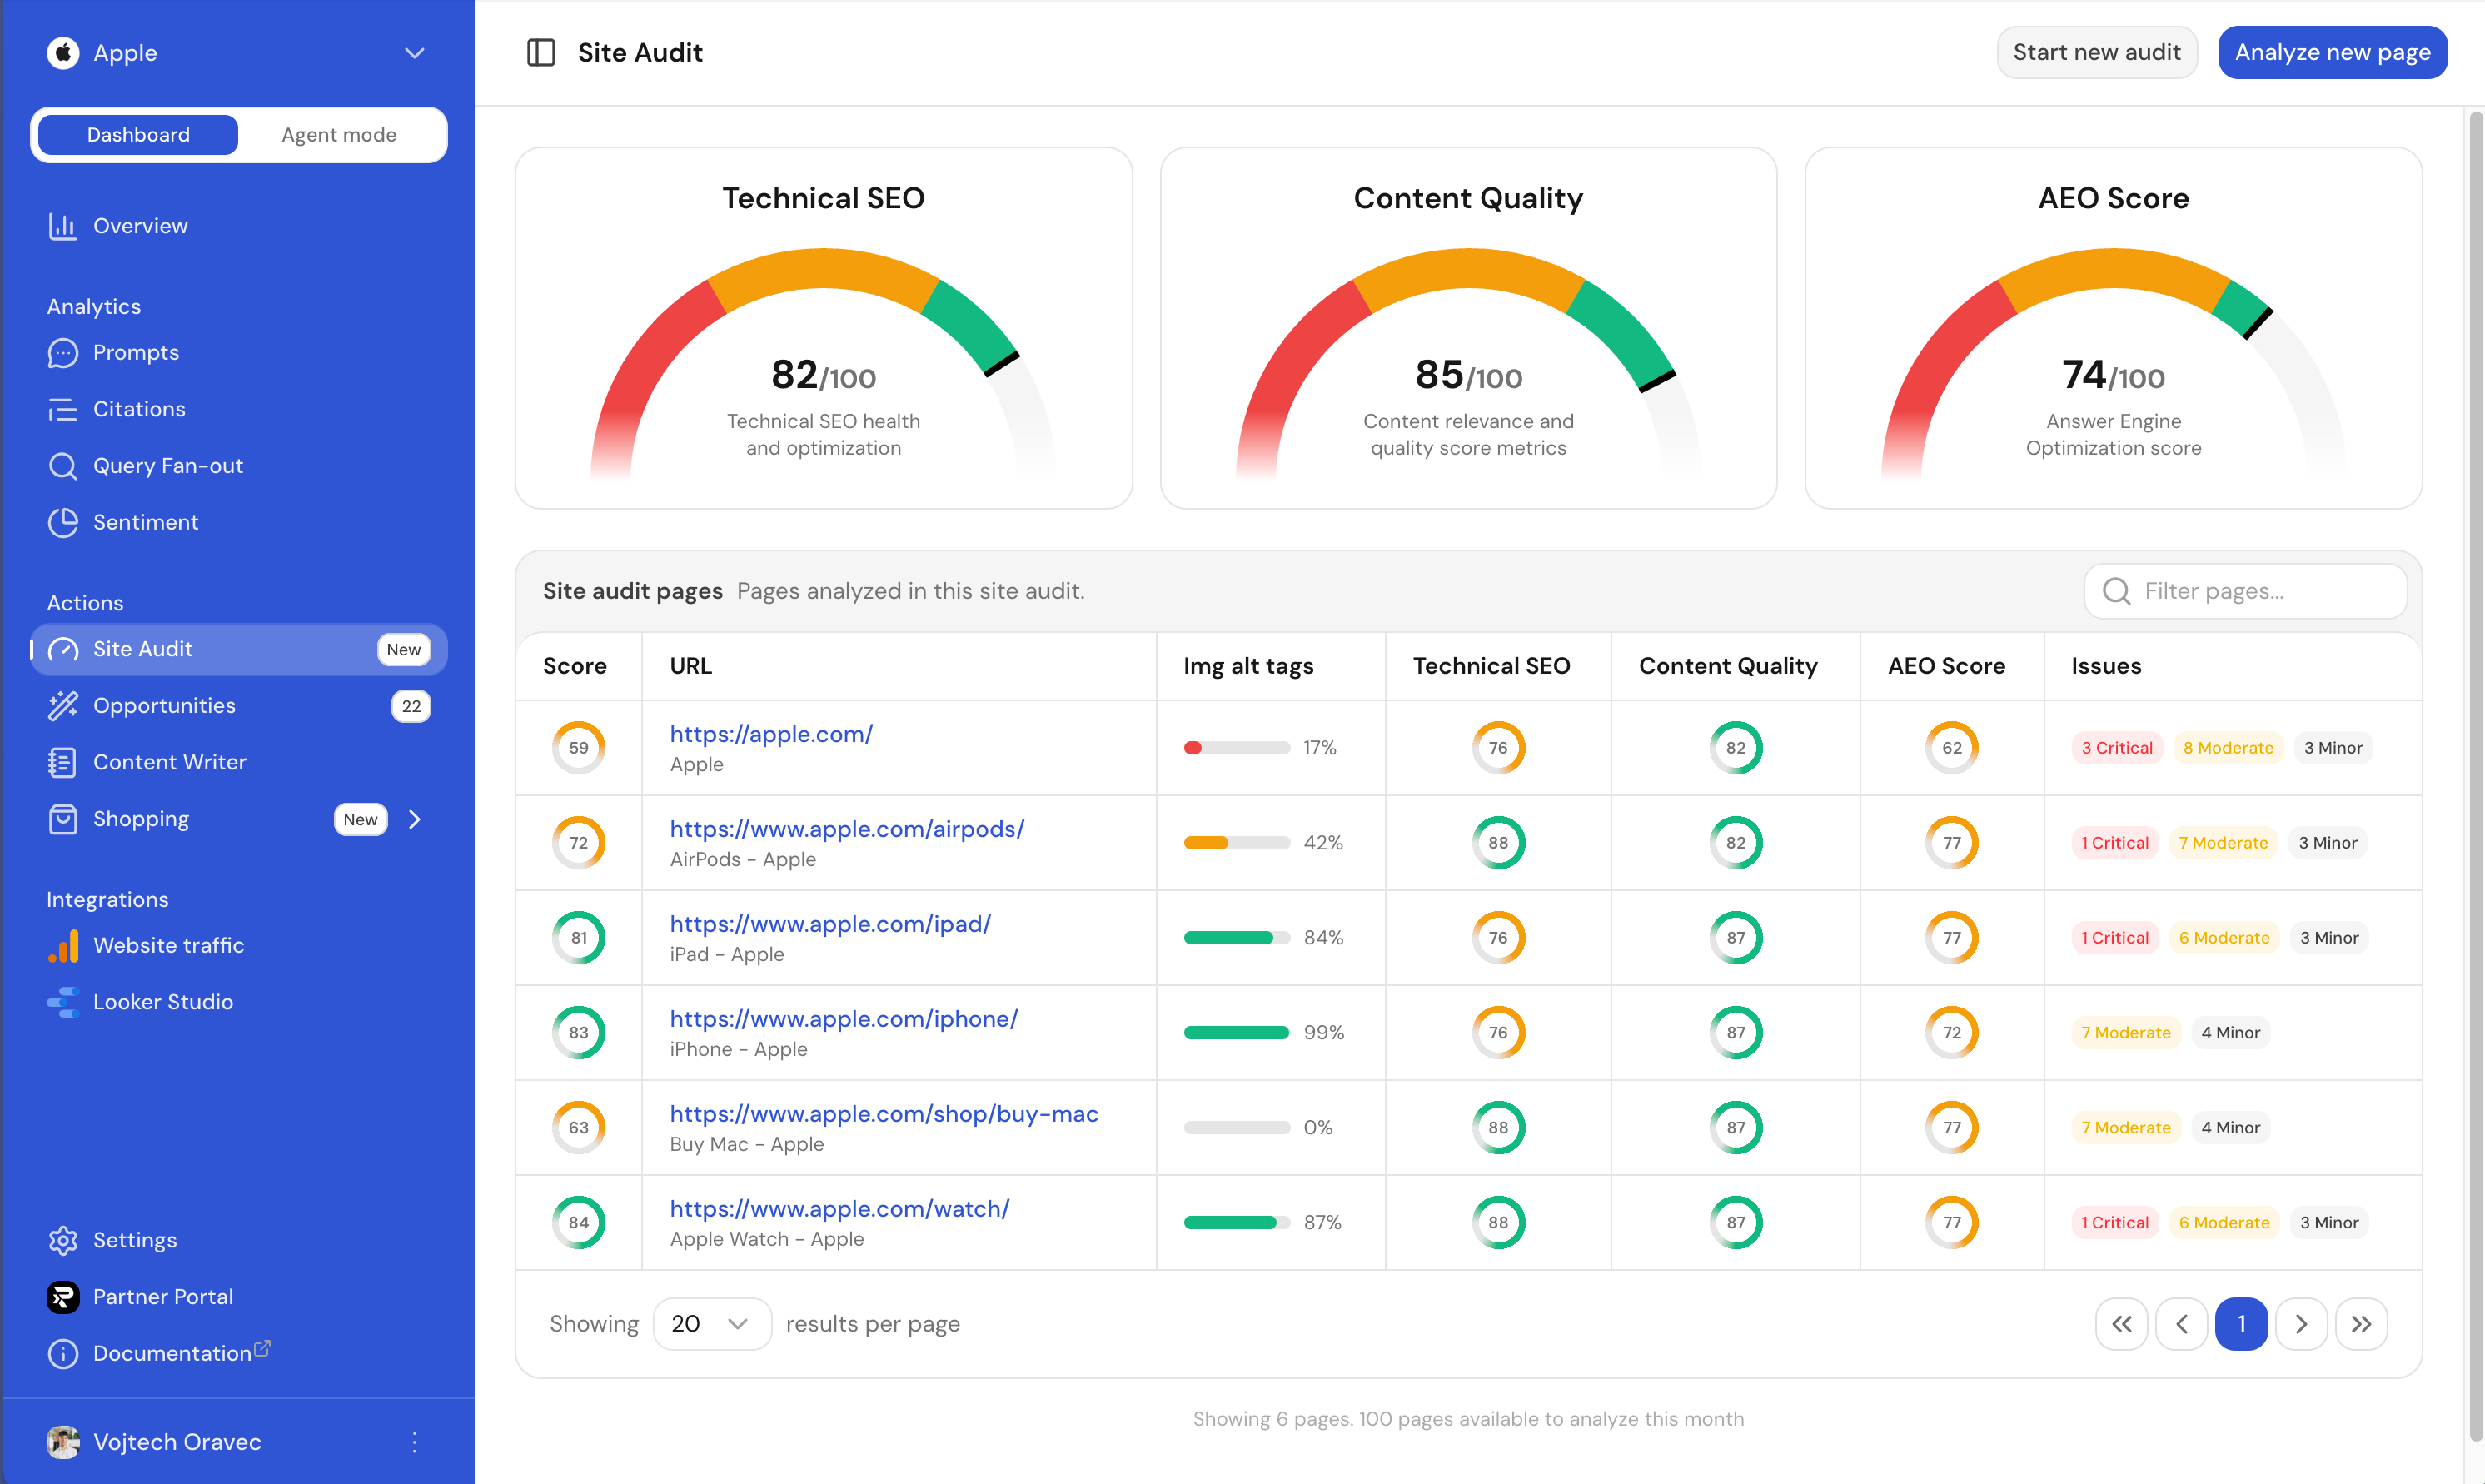
Task: Click into the Filter pages field
Action: (2245, 591)
